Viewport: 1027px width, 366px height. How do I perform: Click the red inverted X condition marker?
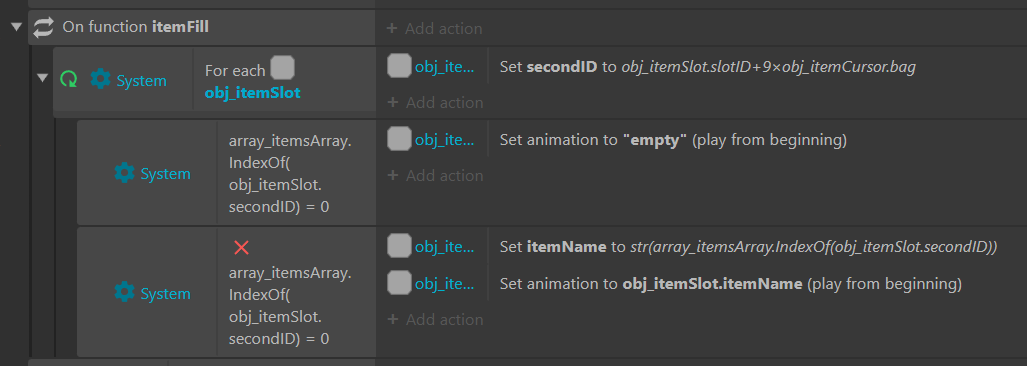[242, 247]
